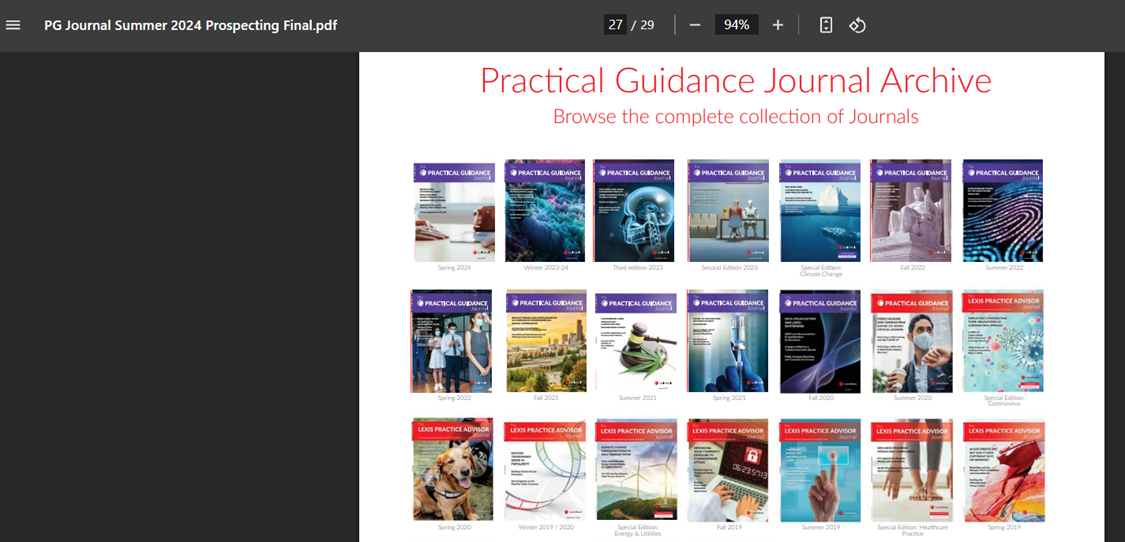Click the Fall 2021 caption

[x=545, y=397]
